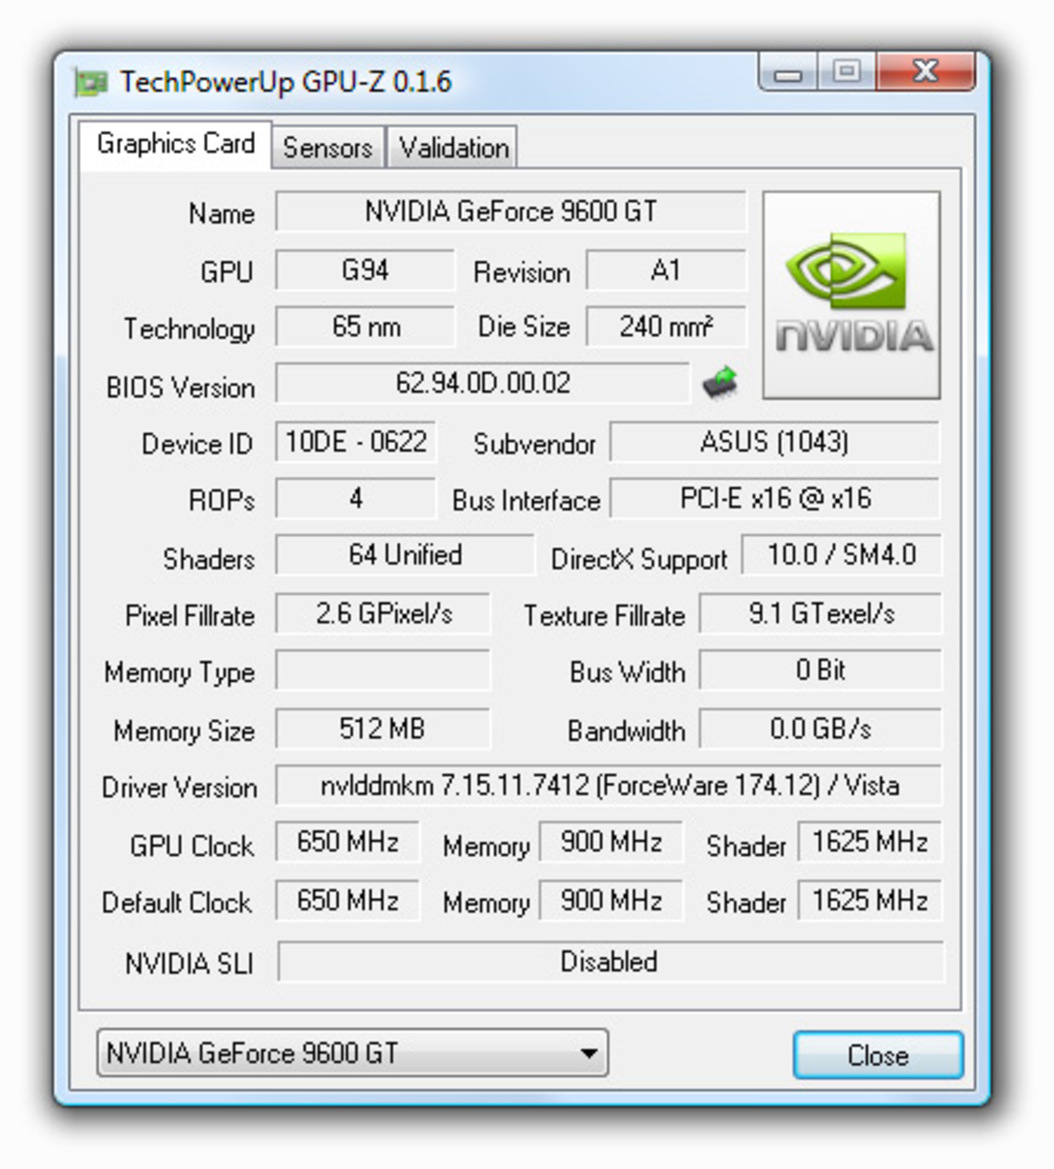The height and width of the screenshot is (1169, 1054).
Task: Click the 'Driver Version' label
Action: pyautogui.click(x=180, y=788)
